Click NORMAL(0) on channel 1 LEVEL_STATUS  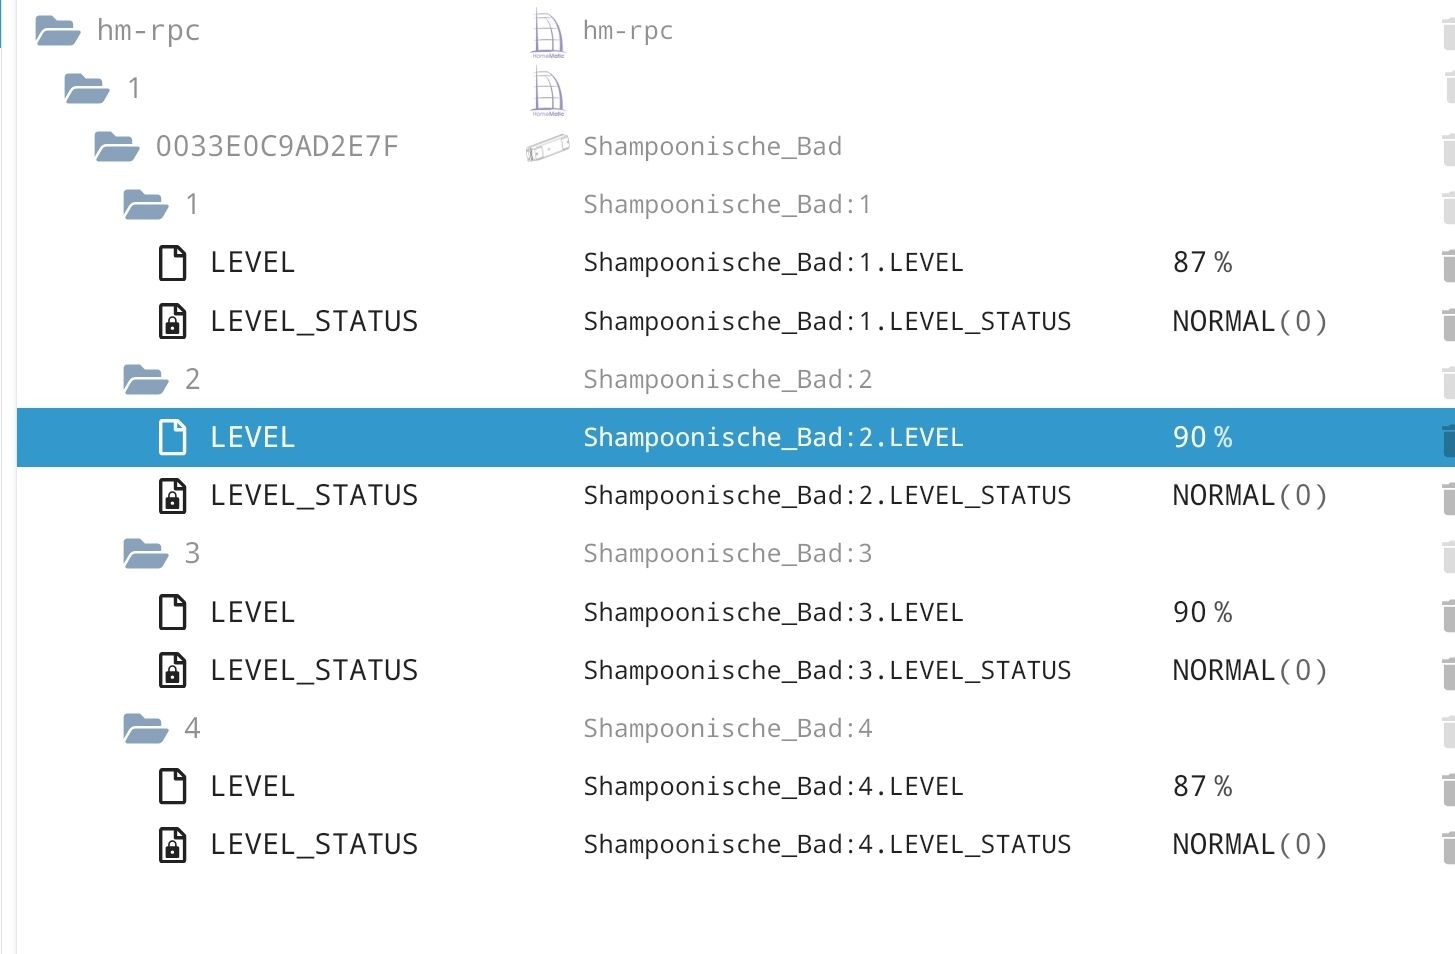point(1249,321)
